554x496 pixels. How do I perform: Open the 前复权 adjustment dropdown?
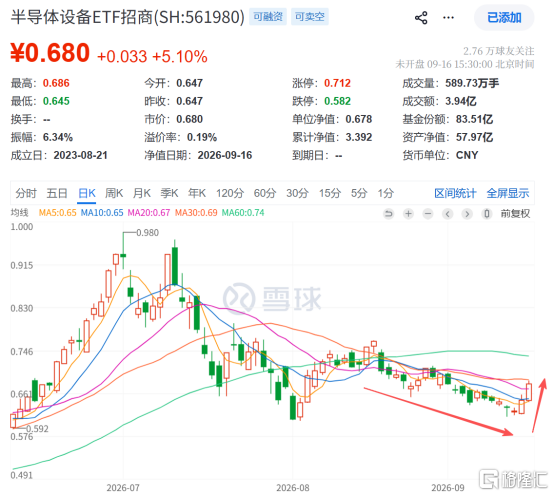(x=515, y=214)
